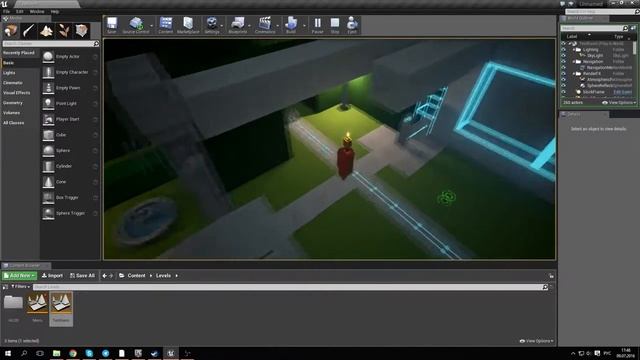
Task: Select the Lights category tab
Action: pos(9,73)
